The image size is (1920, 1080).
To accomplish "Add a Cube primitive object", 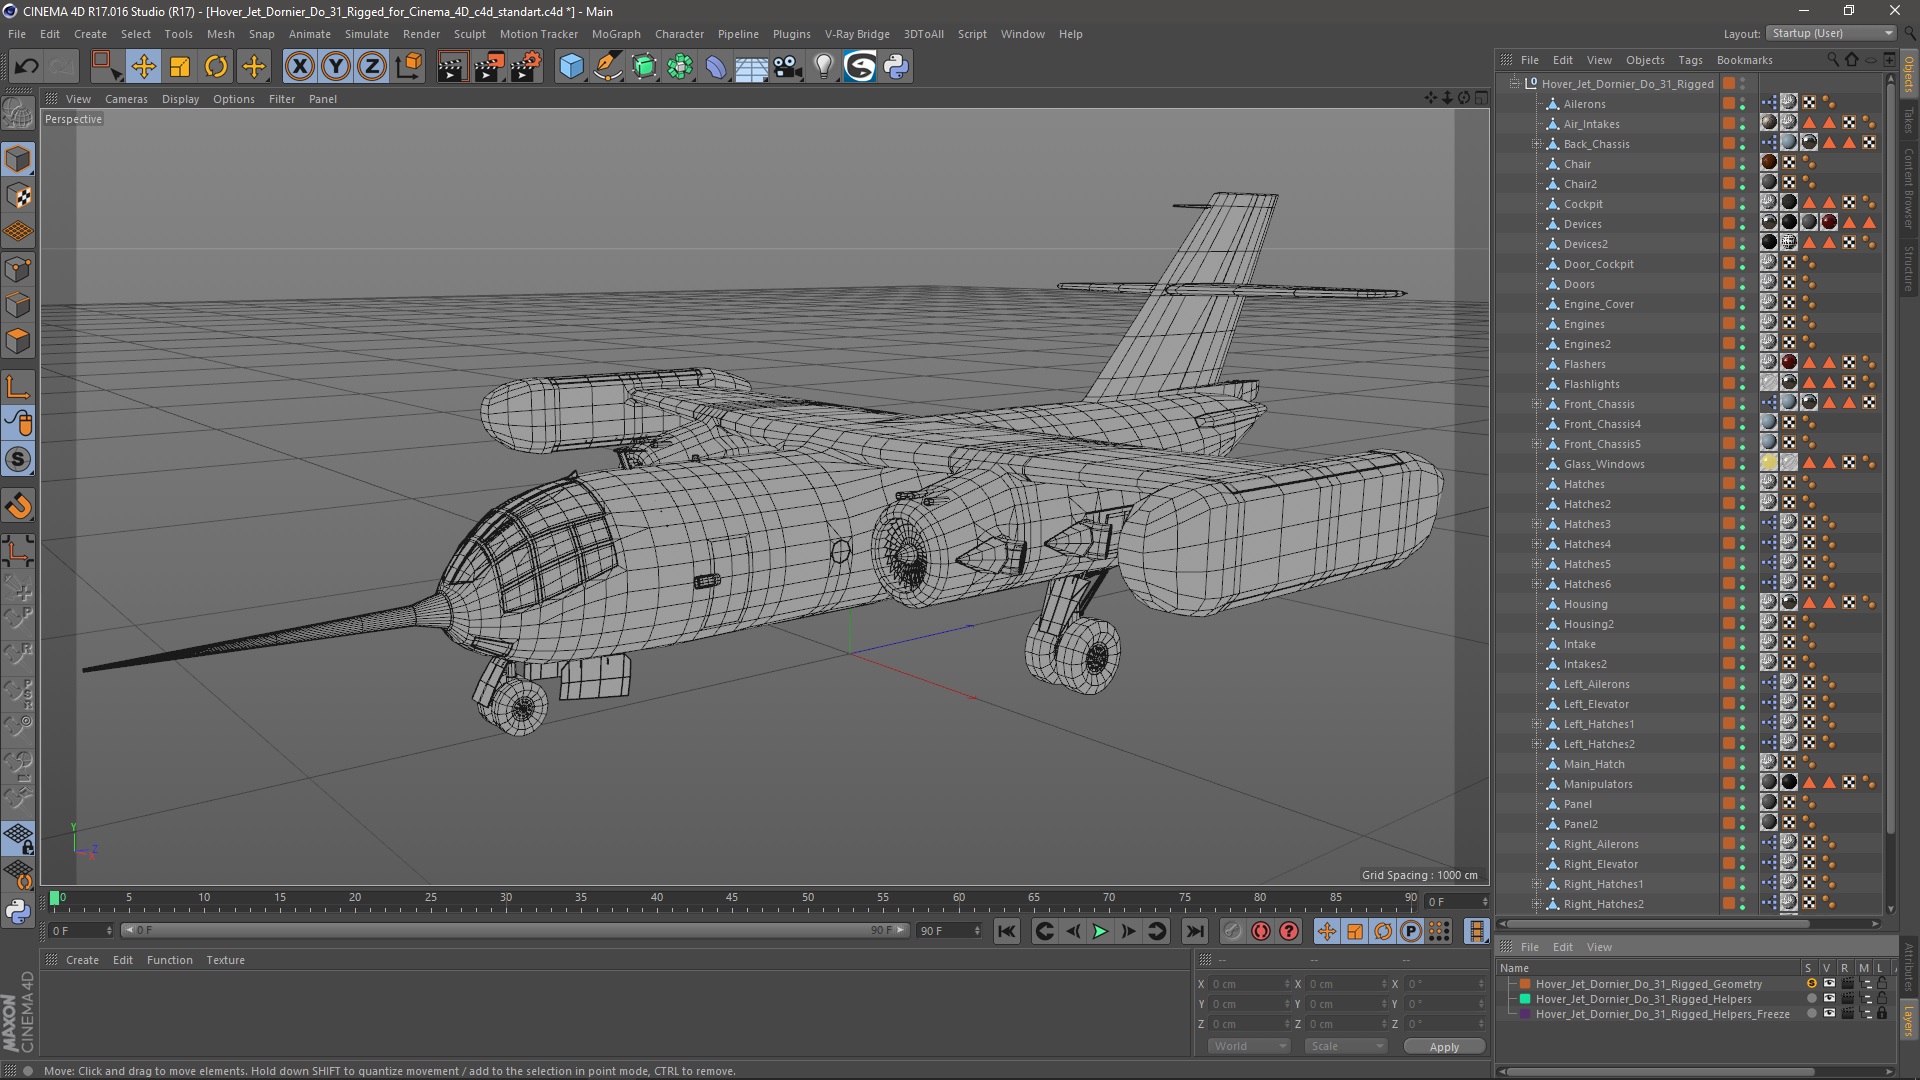I will point(571,67).
